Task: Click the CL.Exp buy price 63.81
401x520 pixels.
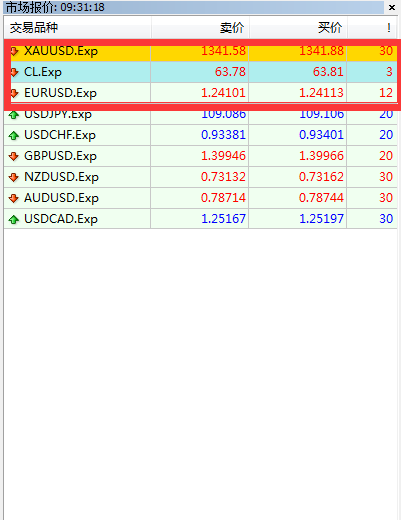Action: (328, 72)
